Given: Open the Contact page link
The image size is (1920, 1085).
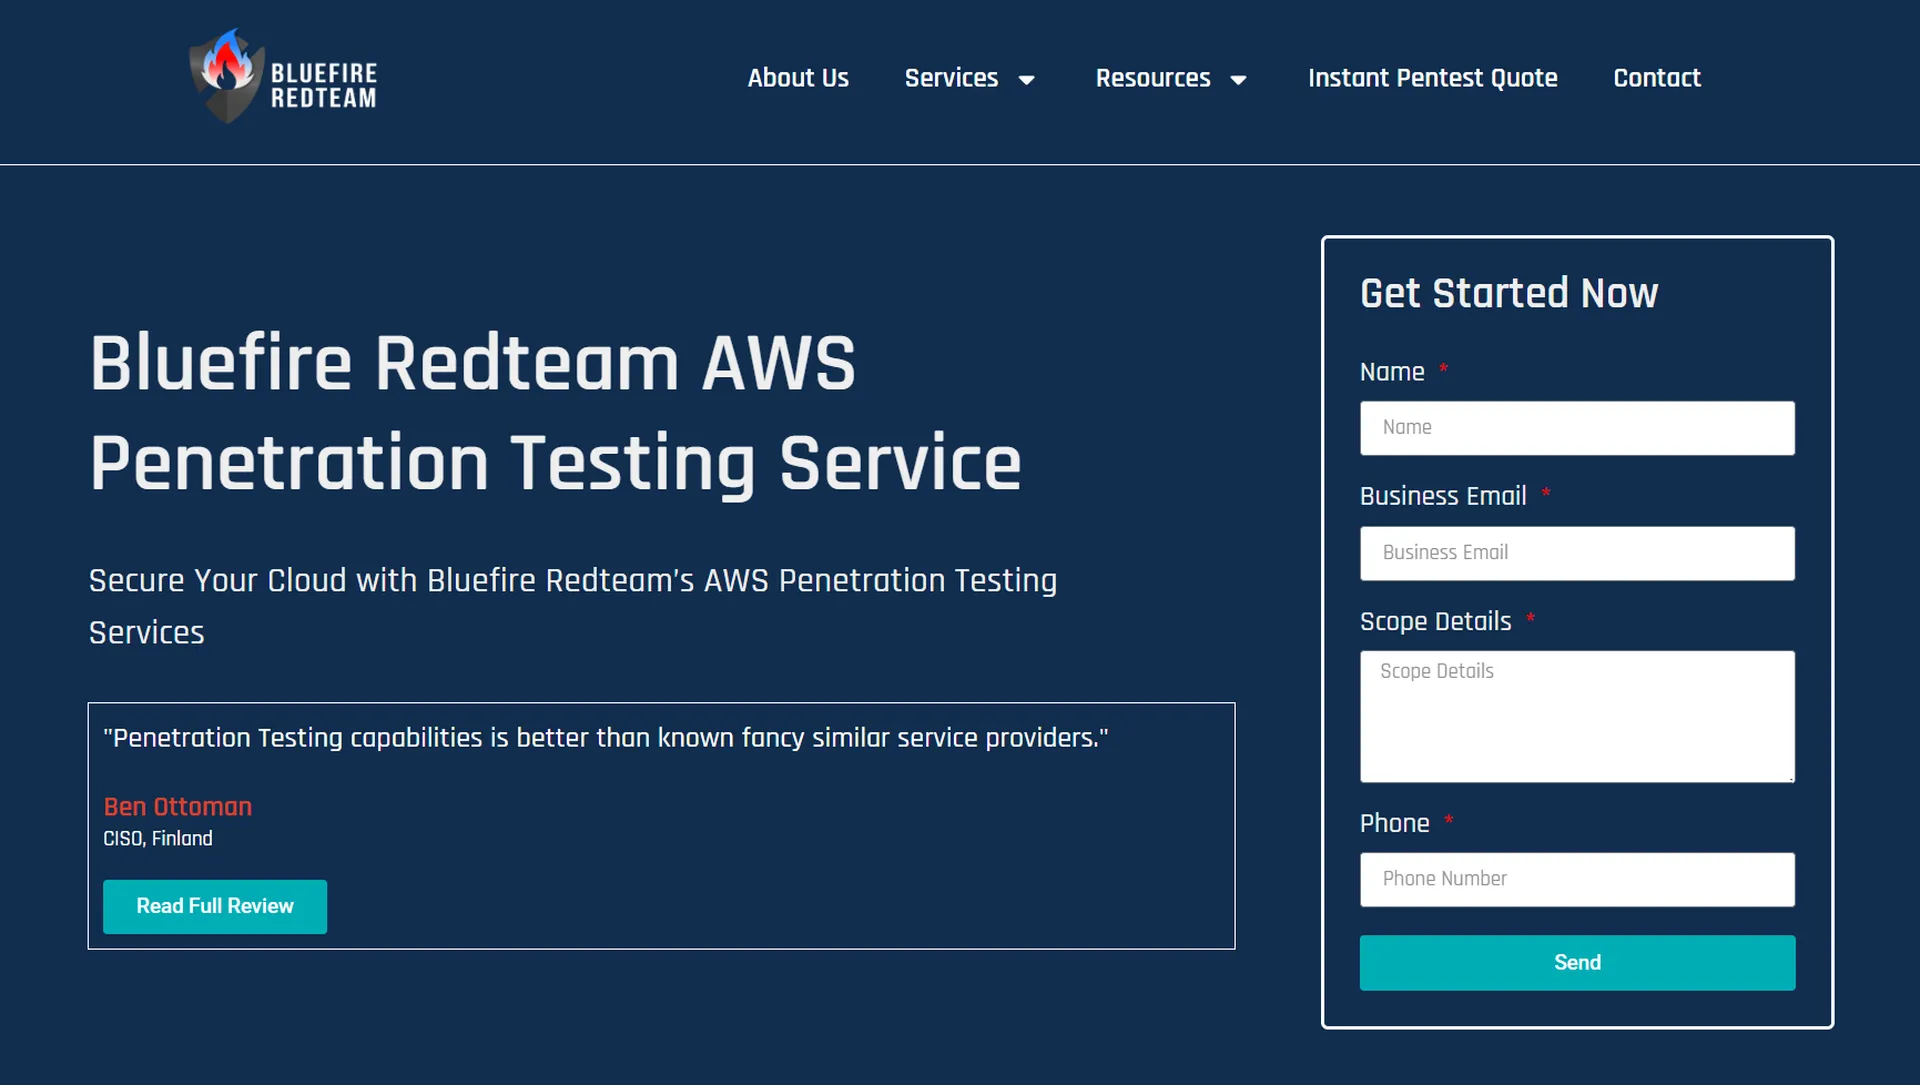Looking at the screenshot, I should point(1656,78).
